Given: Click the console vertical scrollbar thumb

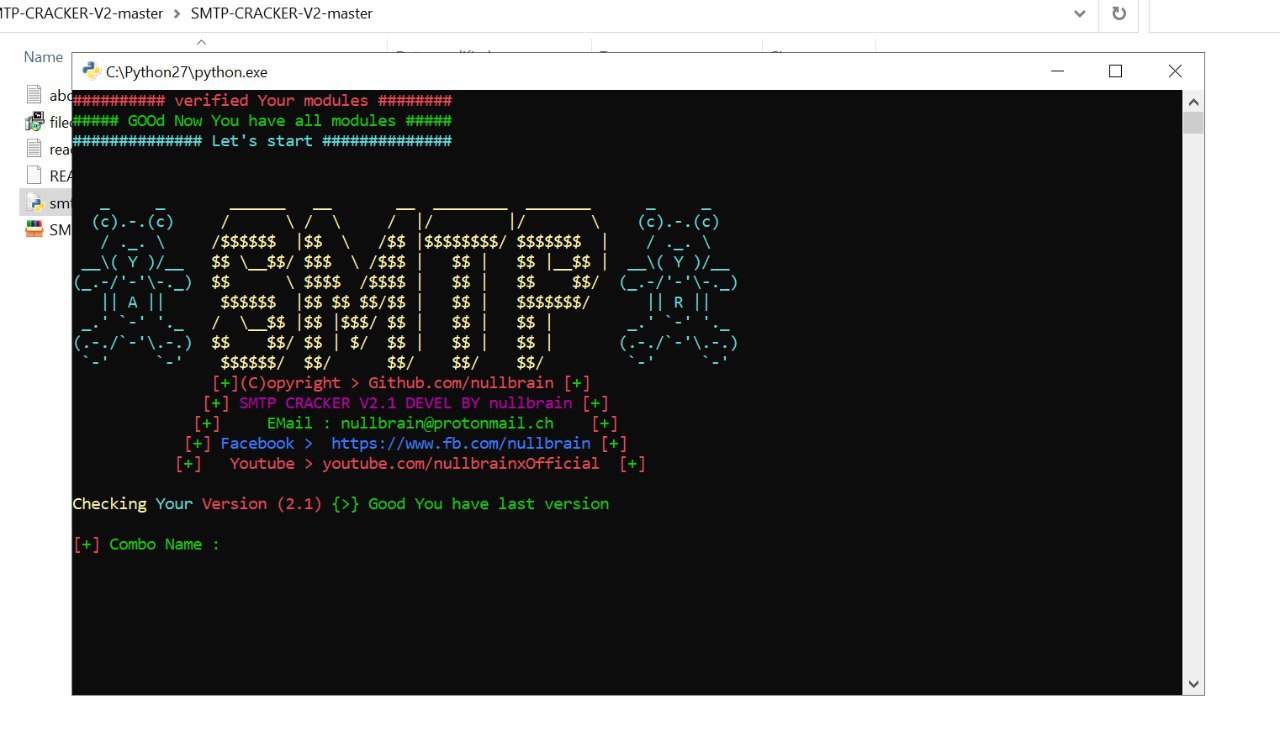Looking at the screenshot, I should [x=1193, y=123].
